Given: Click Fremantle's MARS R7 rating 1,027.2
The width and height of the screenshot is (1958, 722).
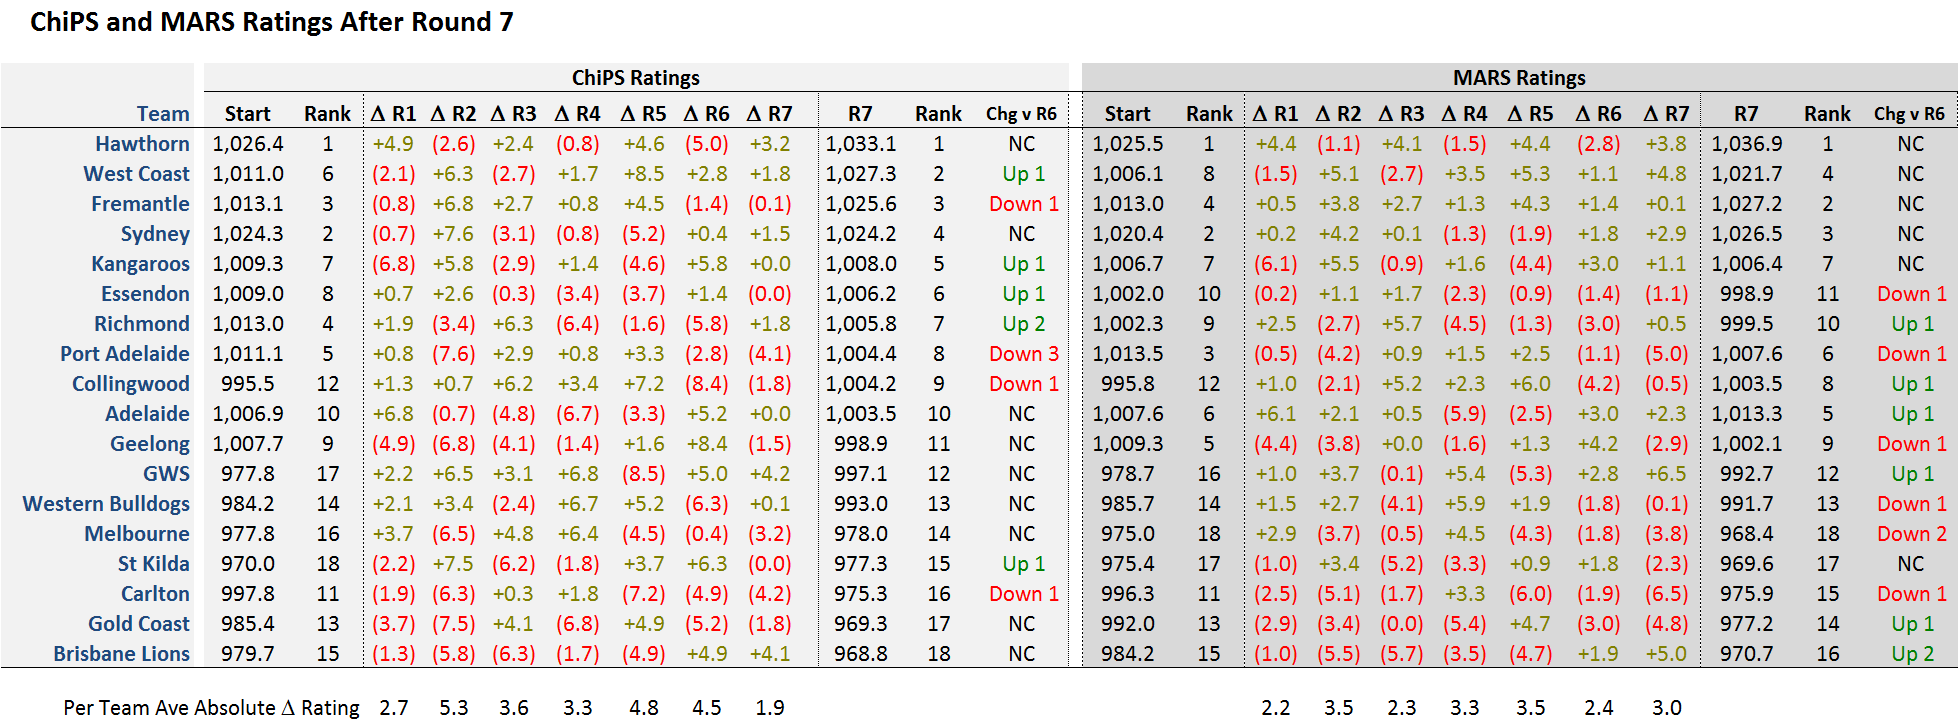Looking at the screenshot, I should [1747, 204].
